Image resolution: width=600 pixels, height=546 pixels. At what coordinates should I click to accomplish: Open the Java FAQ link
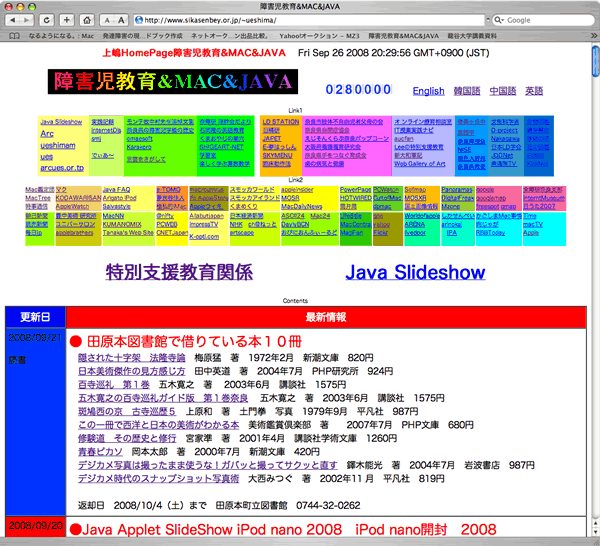coord(116,190)
